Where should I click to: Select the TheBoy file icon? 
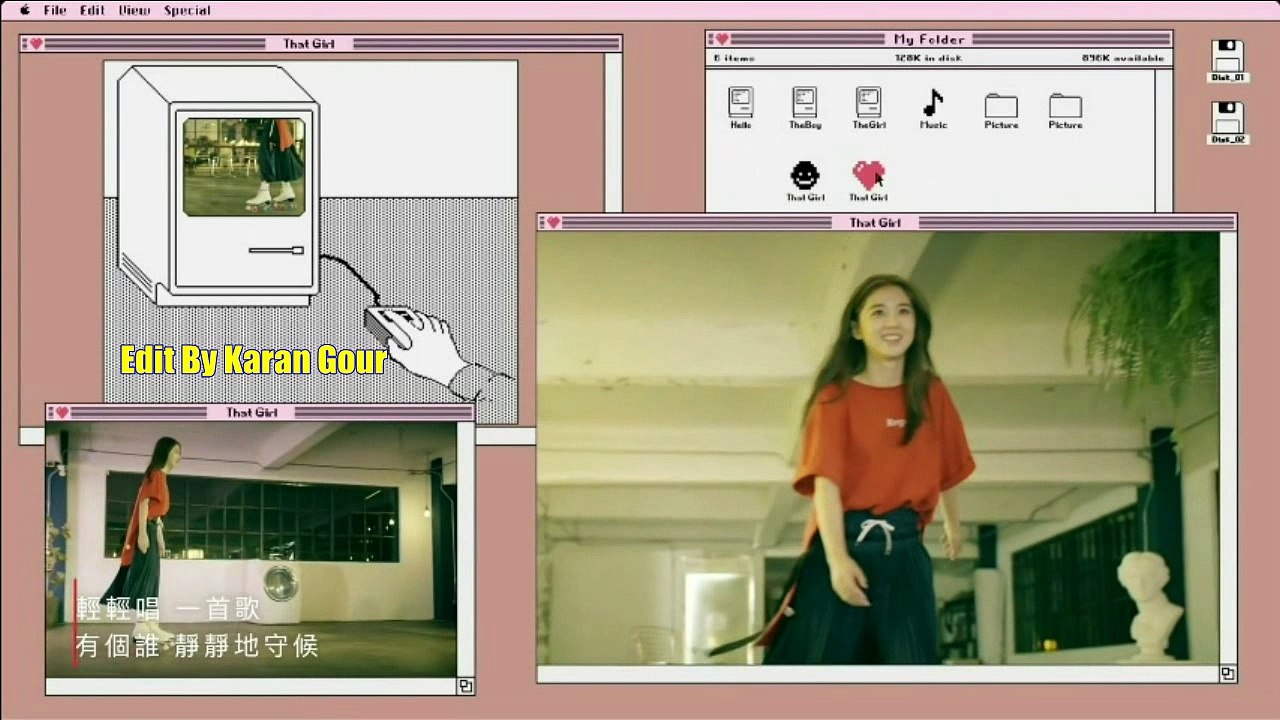tap(805, 108)
